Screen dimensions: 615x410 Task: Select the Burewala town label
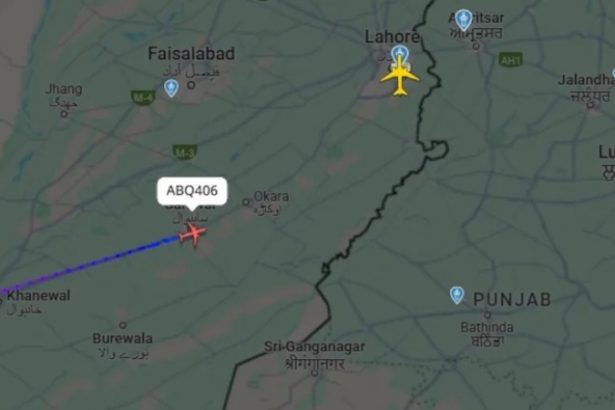pos(122,338)
